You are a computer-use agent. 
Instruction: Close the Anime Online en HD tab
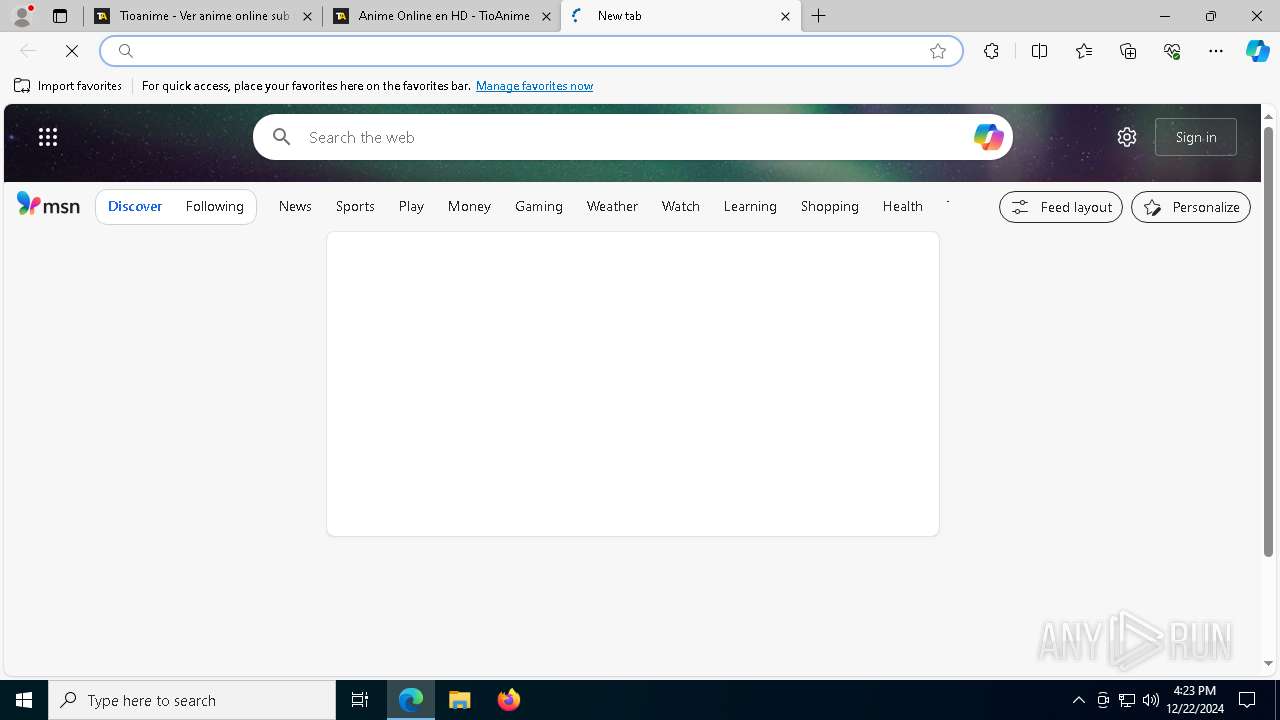[x=546, y=16]
